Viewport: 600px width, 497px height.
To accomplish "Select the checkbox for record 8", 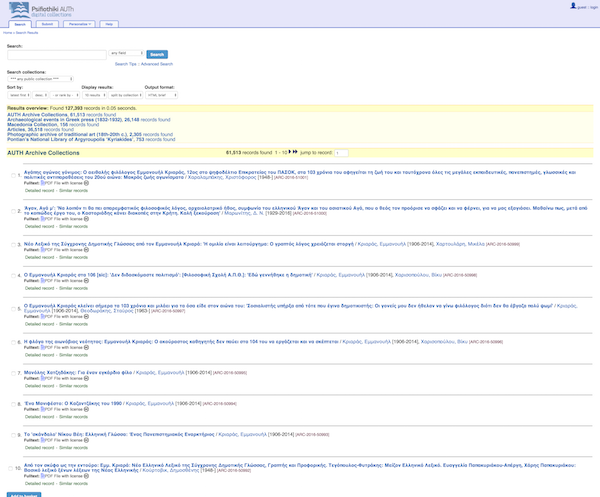I will [x=13, y=402].
